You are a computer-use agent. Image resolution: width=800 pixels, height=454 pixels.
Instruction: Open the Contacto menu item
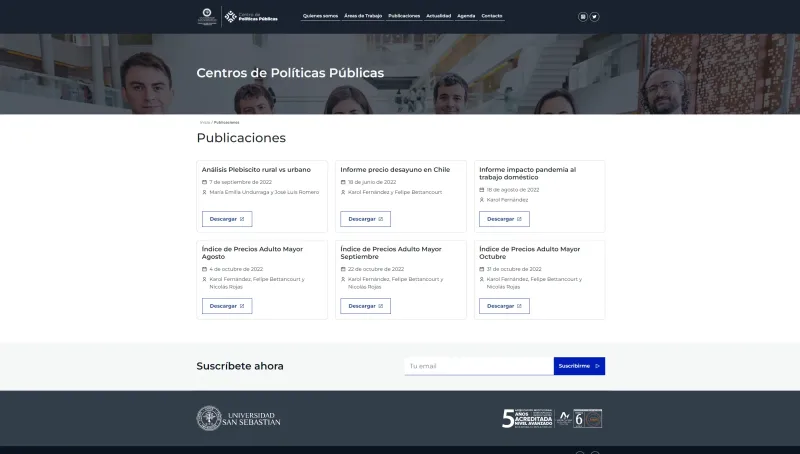492,16
